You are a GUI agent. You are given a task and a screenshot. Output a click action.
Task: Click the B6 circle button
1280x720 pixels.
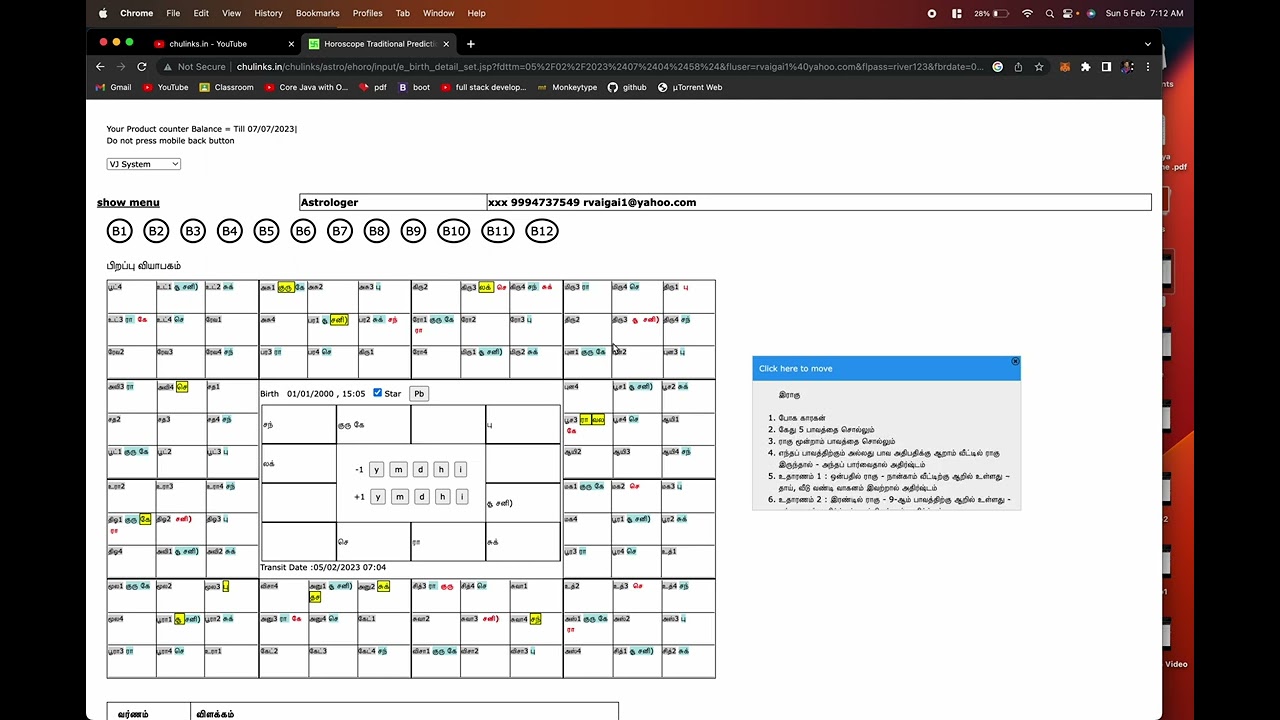click(303, 231)
